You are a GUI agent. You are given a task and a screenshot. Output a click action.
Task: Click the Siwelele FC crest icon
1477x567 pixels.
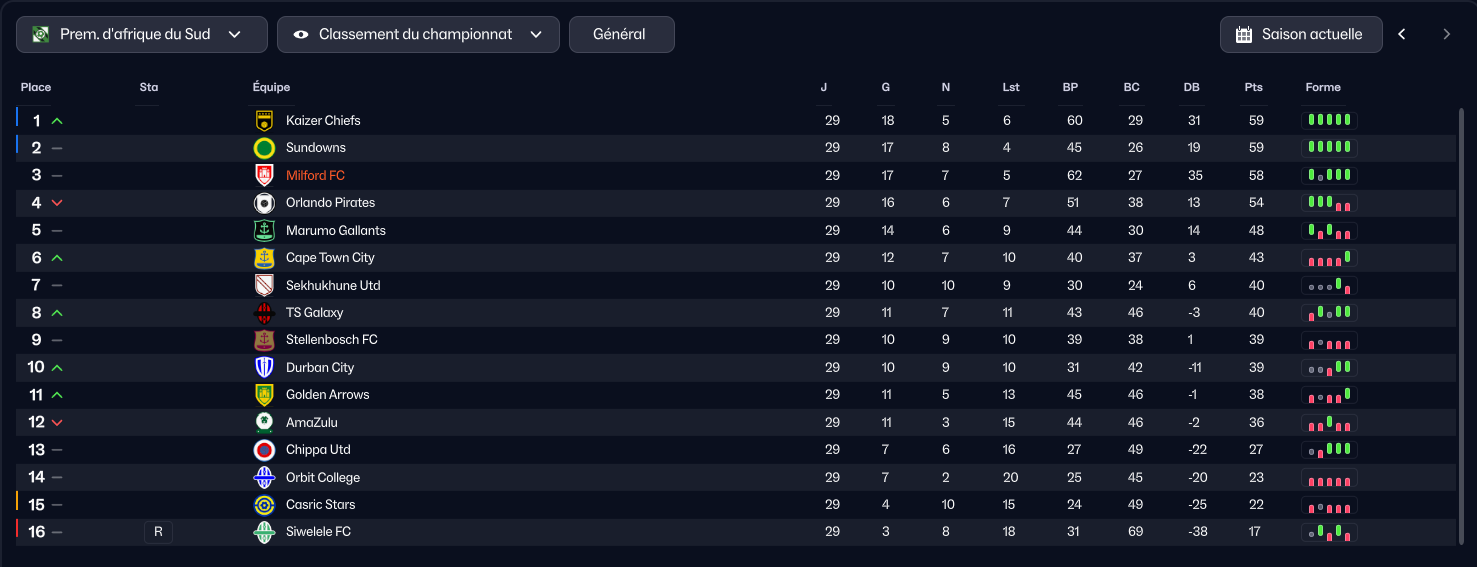coord(264,532)
